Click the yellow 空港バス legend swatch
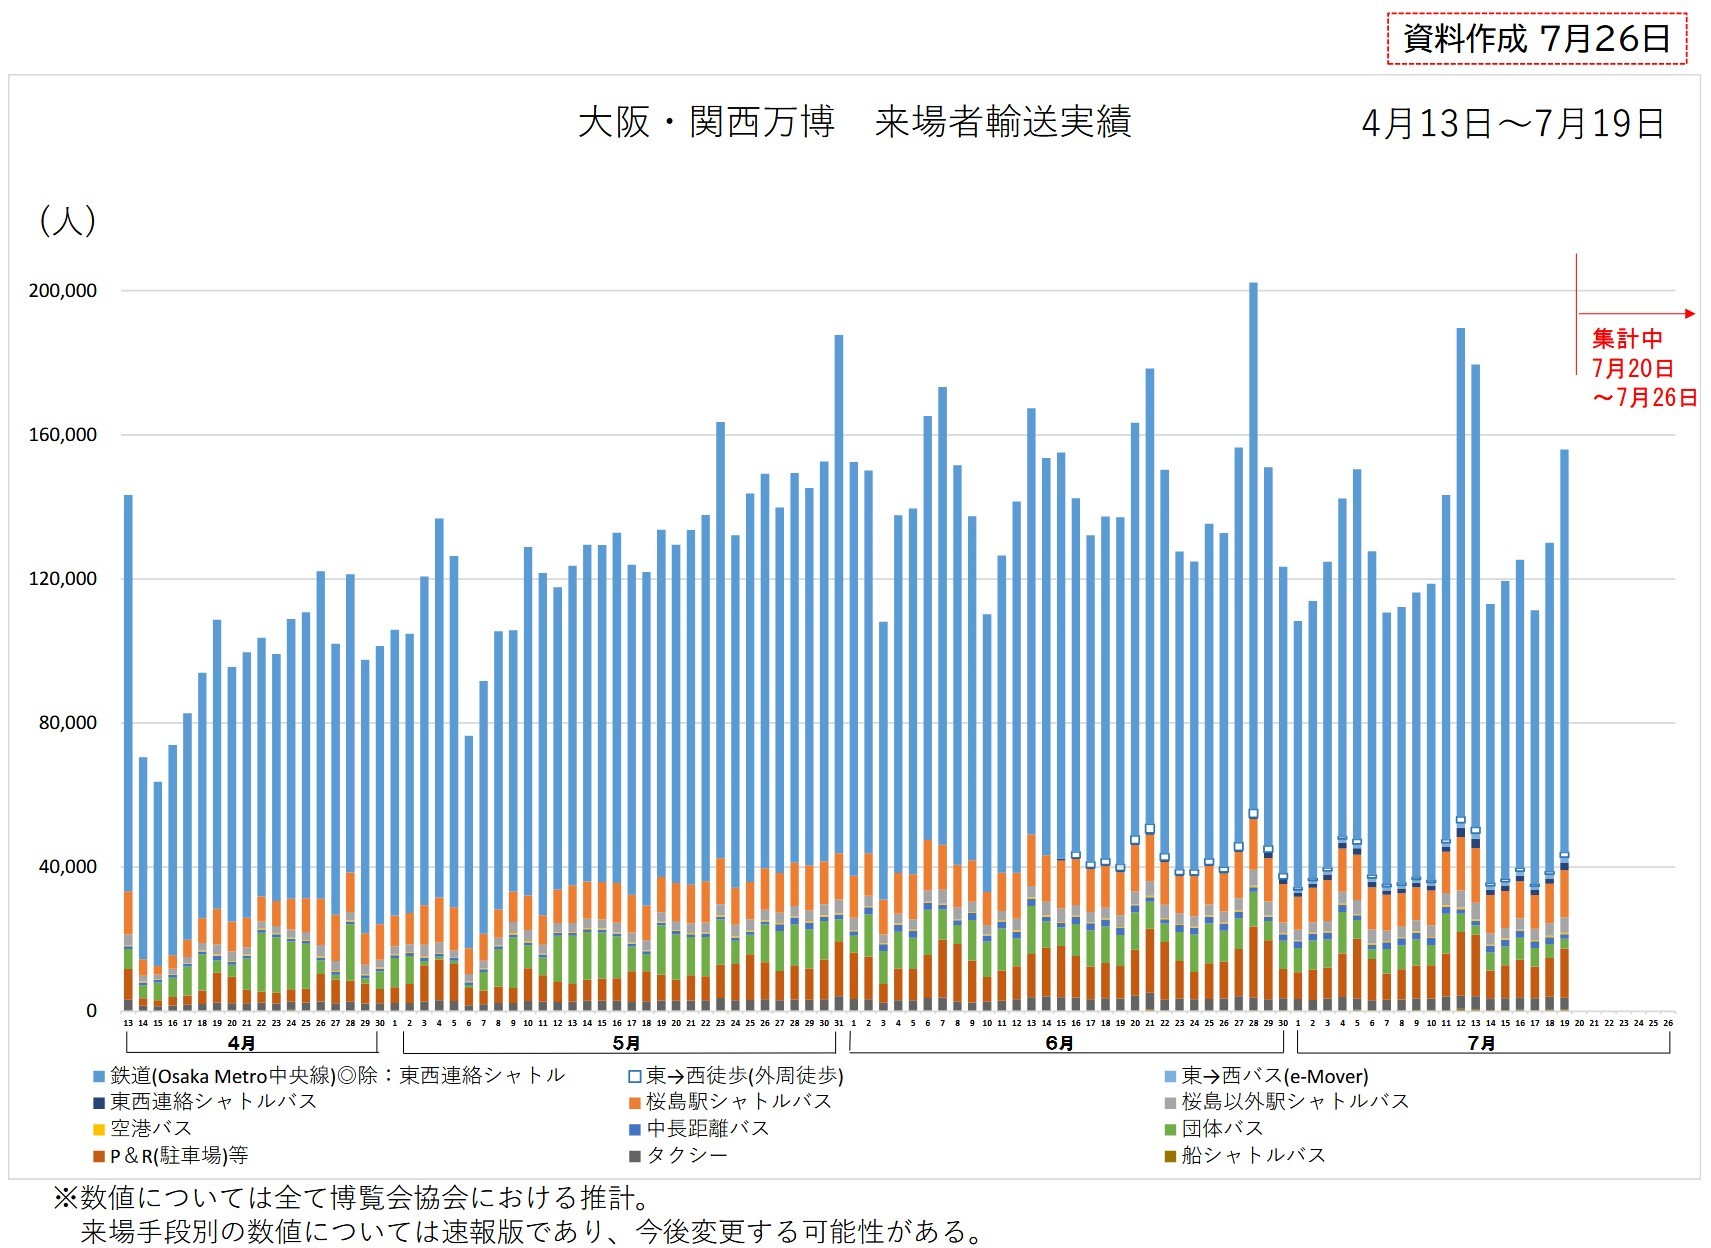This screenshot has width=1711, height=1248. (98, 1130)
